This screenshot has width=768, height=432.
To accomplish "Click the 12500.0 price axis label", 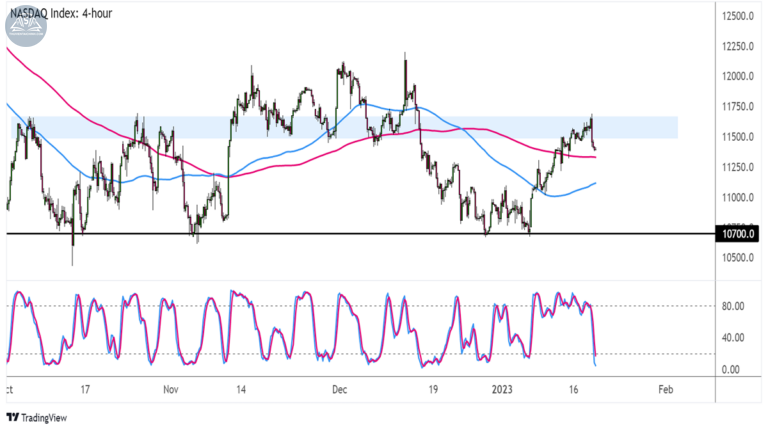I will [x=738, y=16].
